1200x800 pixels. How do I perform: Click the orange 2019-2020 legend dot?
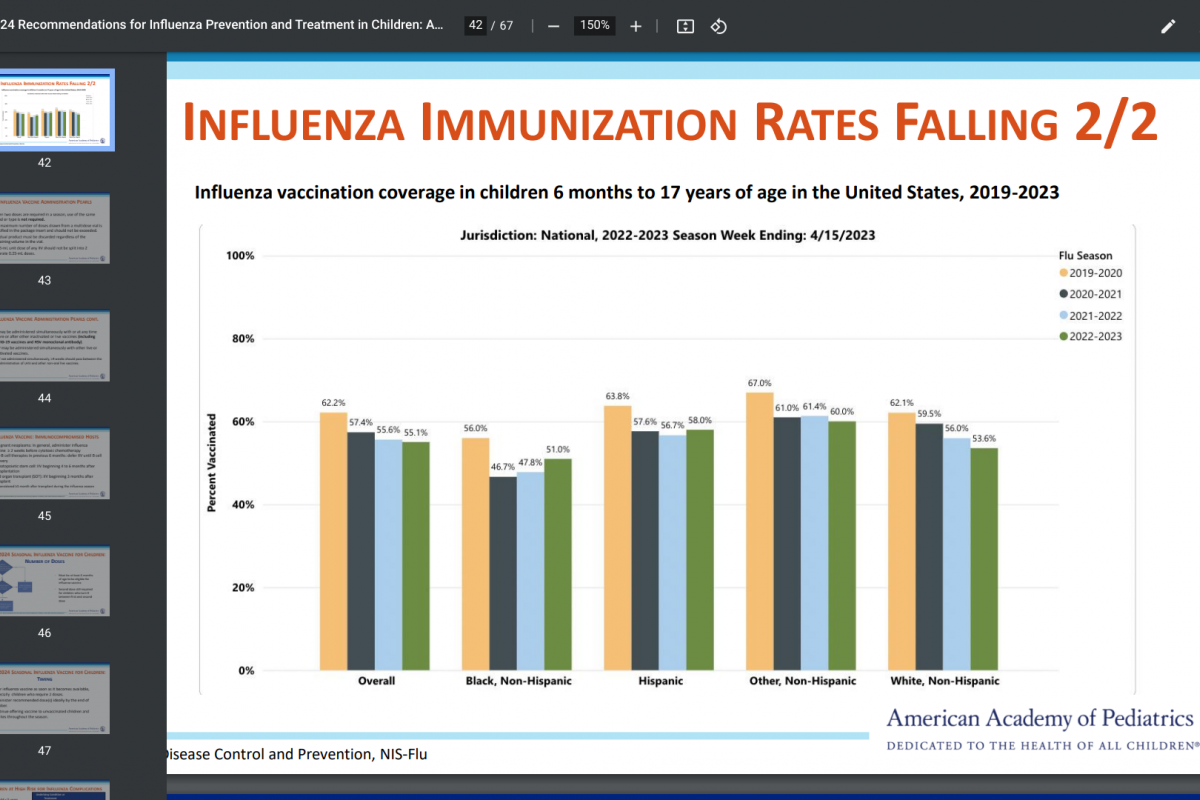pos(1064,272)
